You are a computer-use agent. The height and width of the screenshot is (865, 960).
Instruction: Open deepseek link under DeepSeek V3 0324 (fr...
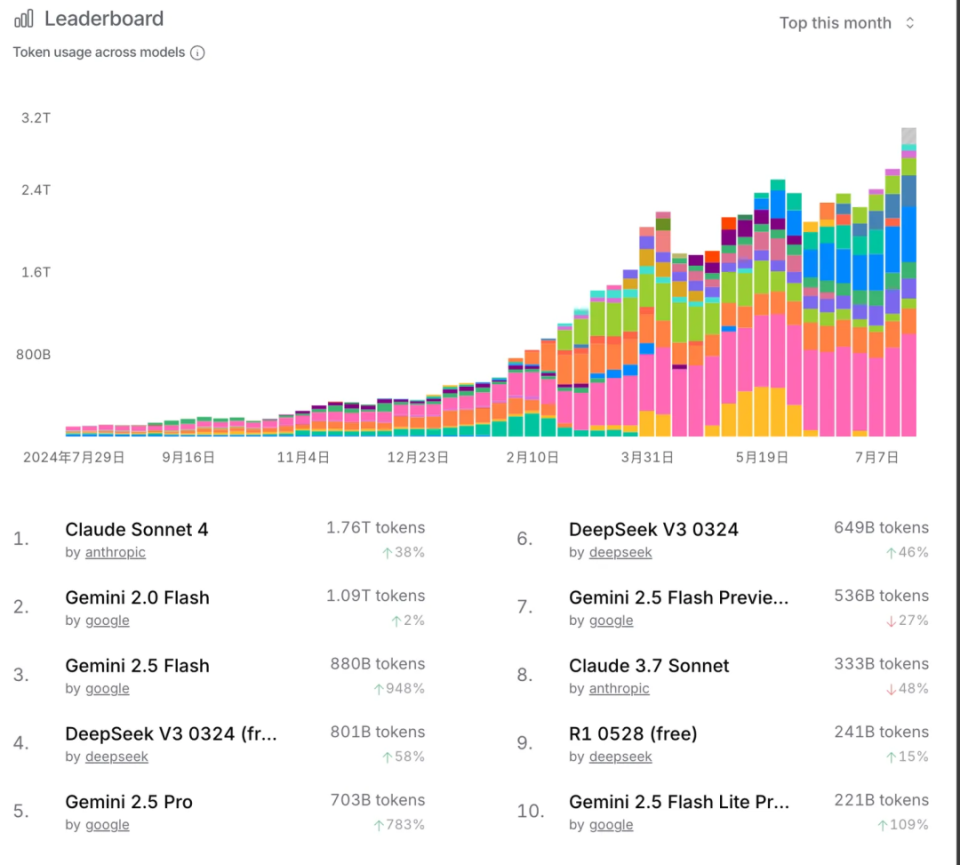[116, 757]
